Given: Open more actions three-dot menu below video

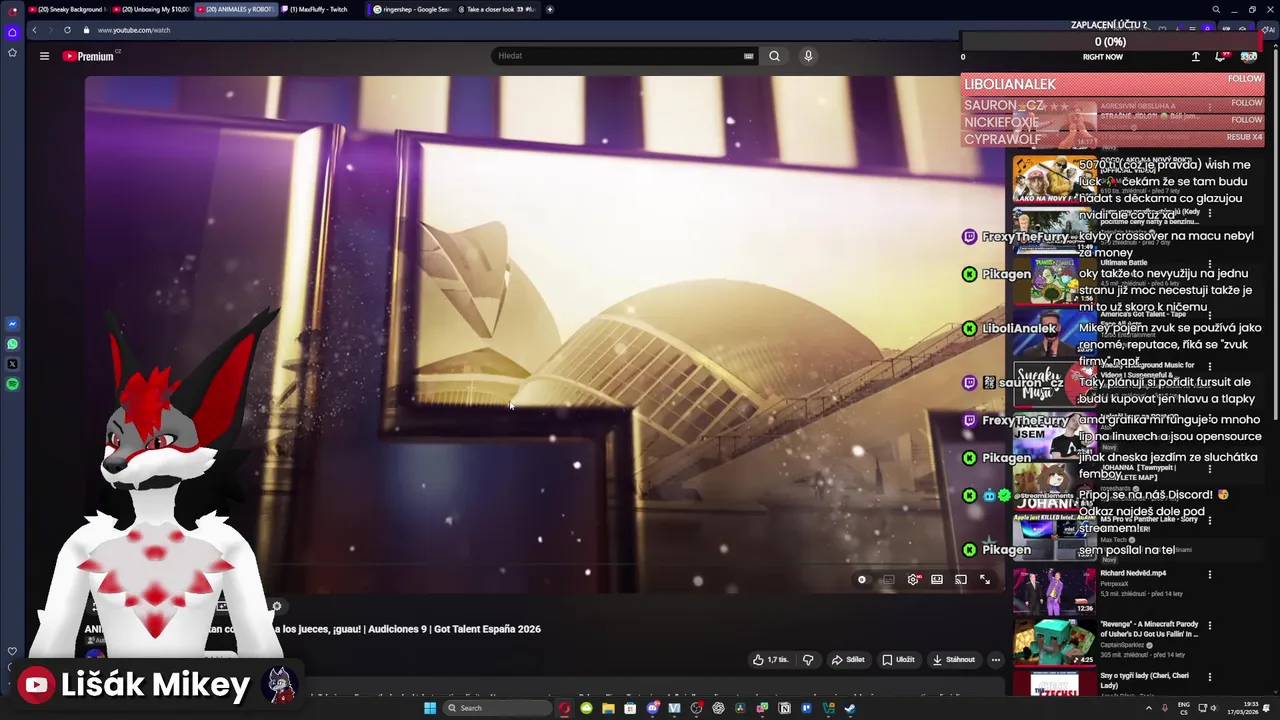Looking at the screenshot, I should click(x=995, y=660).
